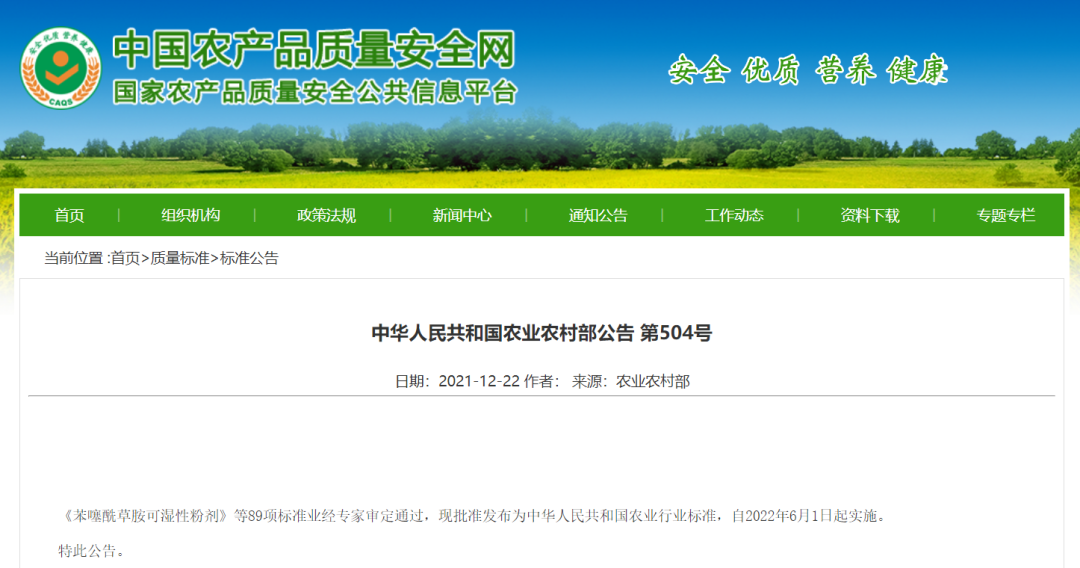Click the 国家农产品质量安全公共信息平台 subtitle
The width and height of the screenshot is (1080, 568).
click(314, 92)
